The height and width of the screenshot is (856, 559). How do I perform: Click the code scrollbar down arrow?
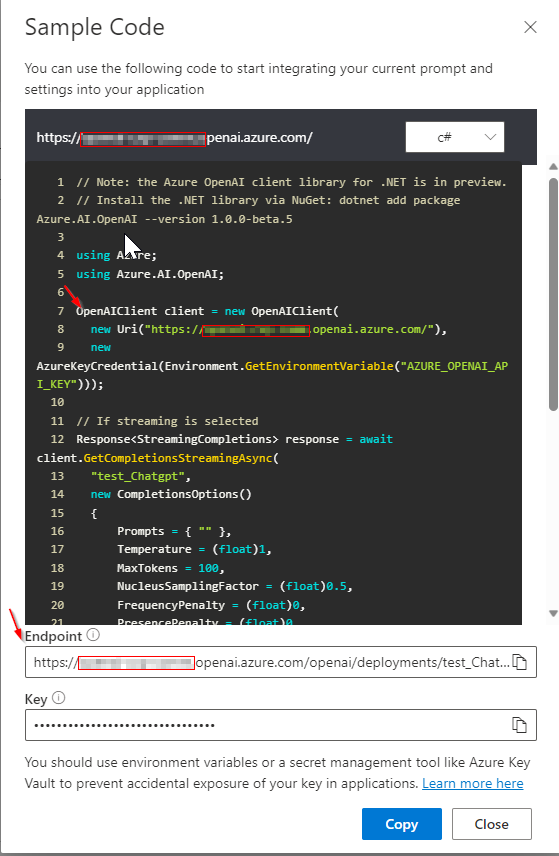point(553,614)
